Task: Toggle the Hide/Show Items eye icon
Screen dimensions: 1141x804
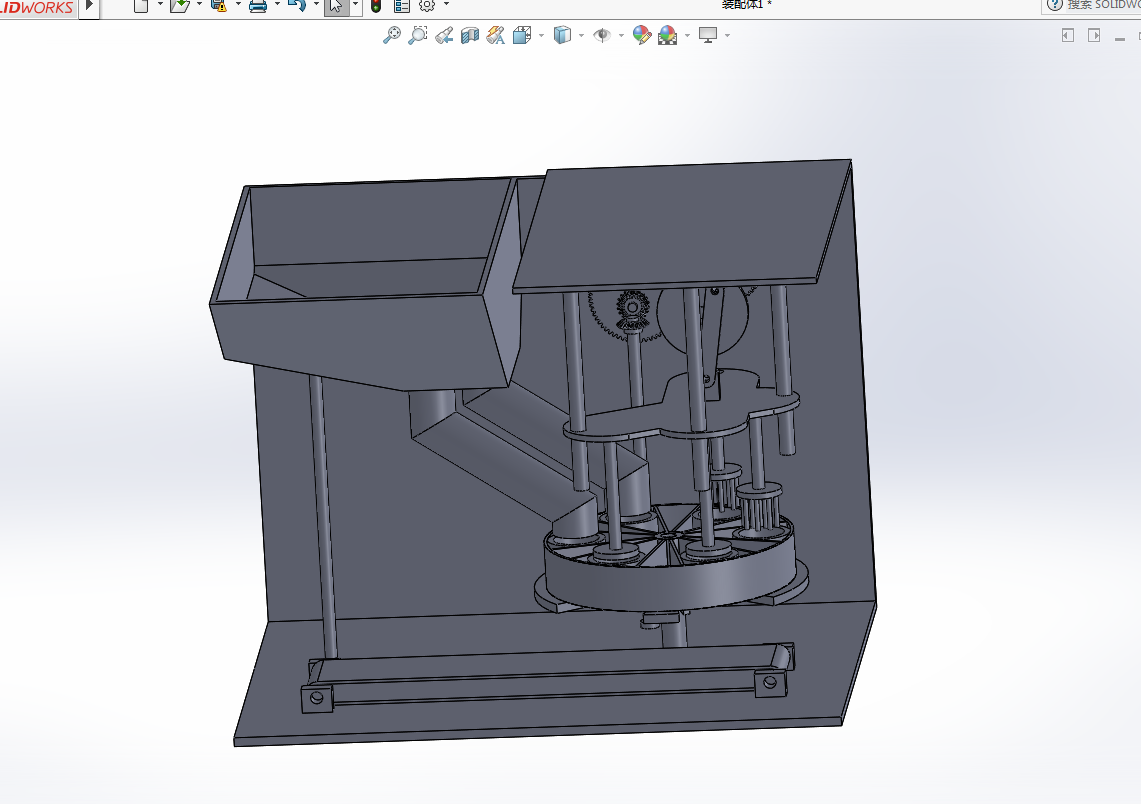Action: [602, 35]
